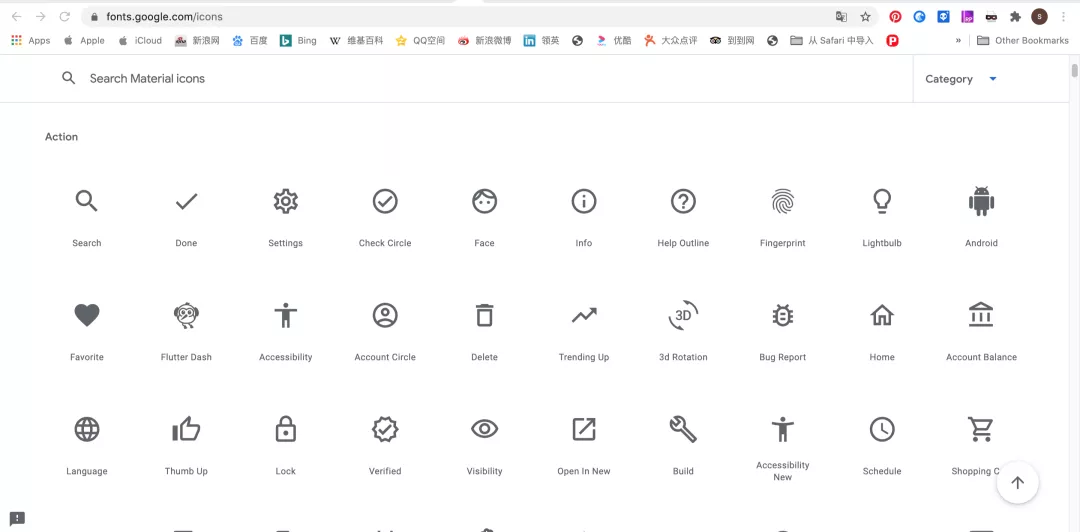Choose the Lightbulb icon

click(x=882, y=202)
